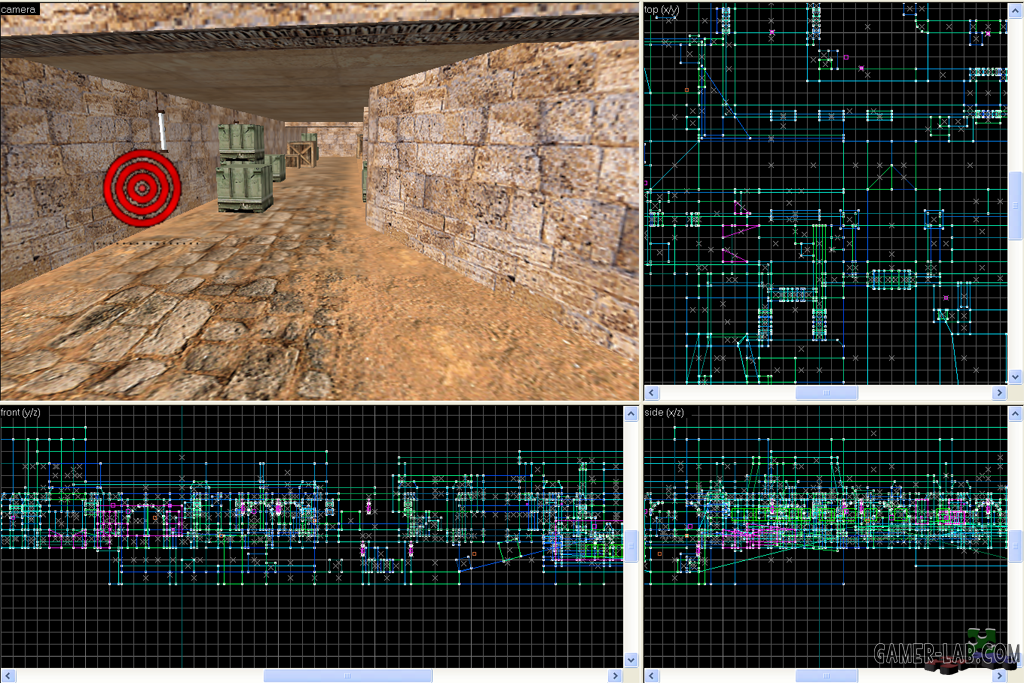
Task: Click the vertical scrollbar thumb of top view
Action: (1016, 205)
